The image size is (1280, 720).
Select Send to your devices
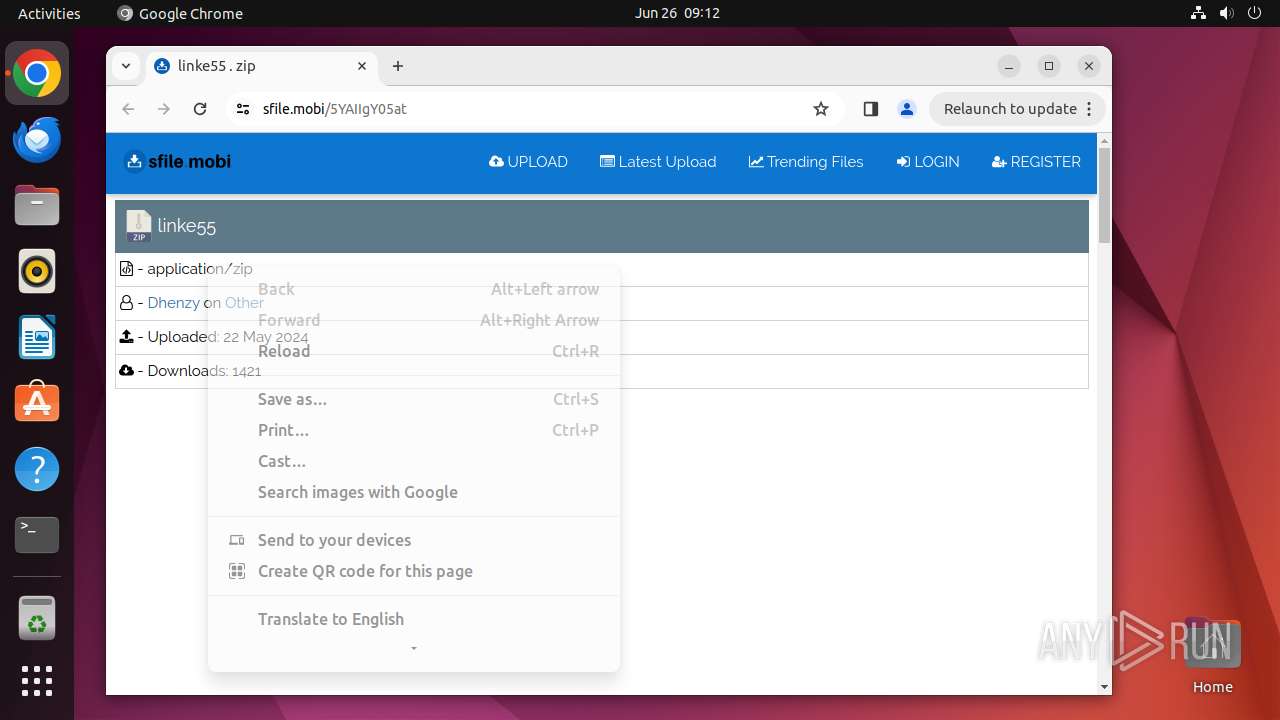414,540
